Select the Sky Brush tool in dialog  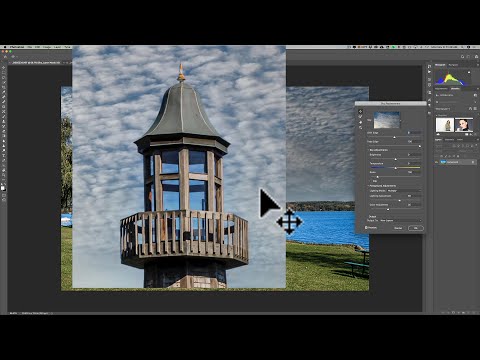tap(360, 117)
